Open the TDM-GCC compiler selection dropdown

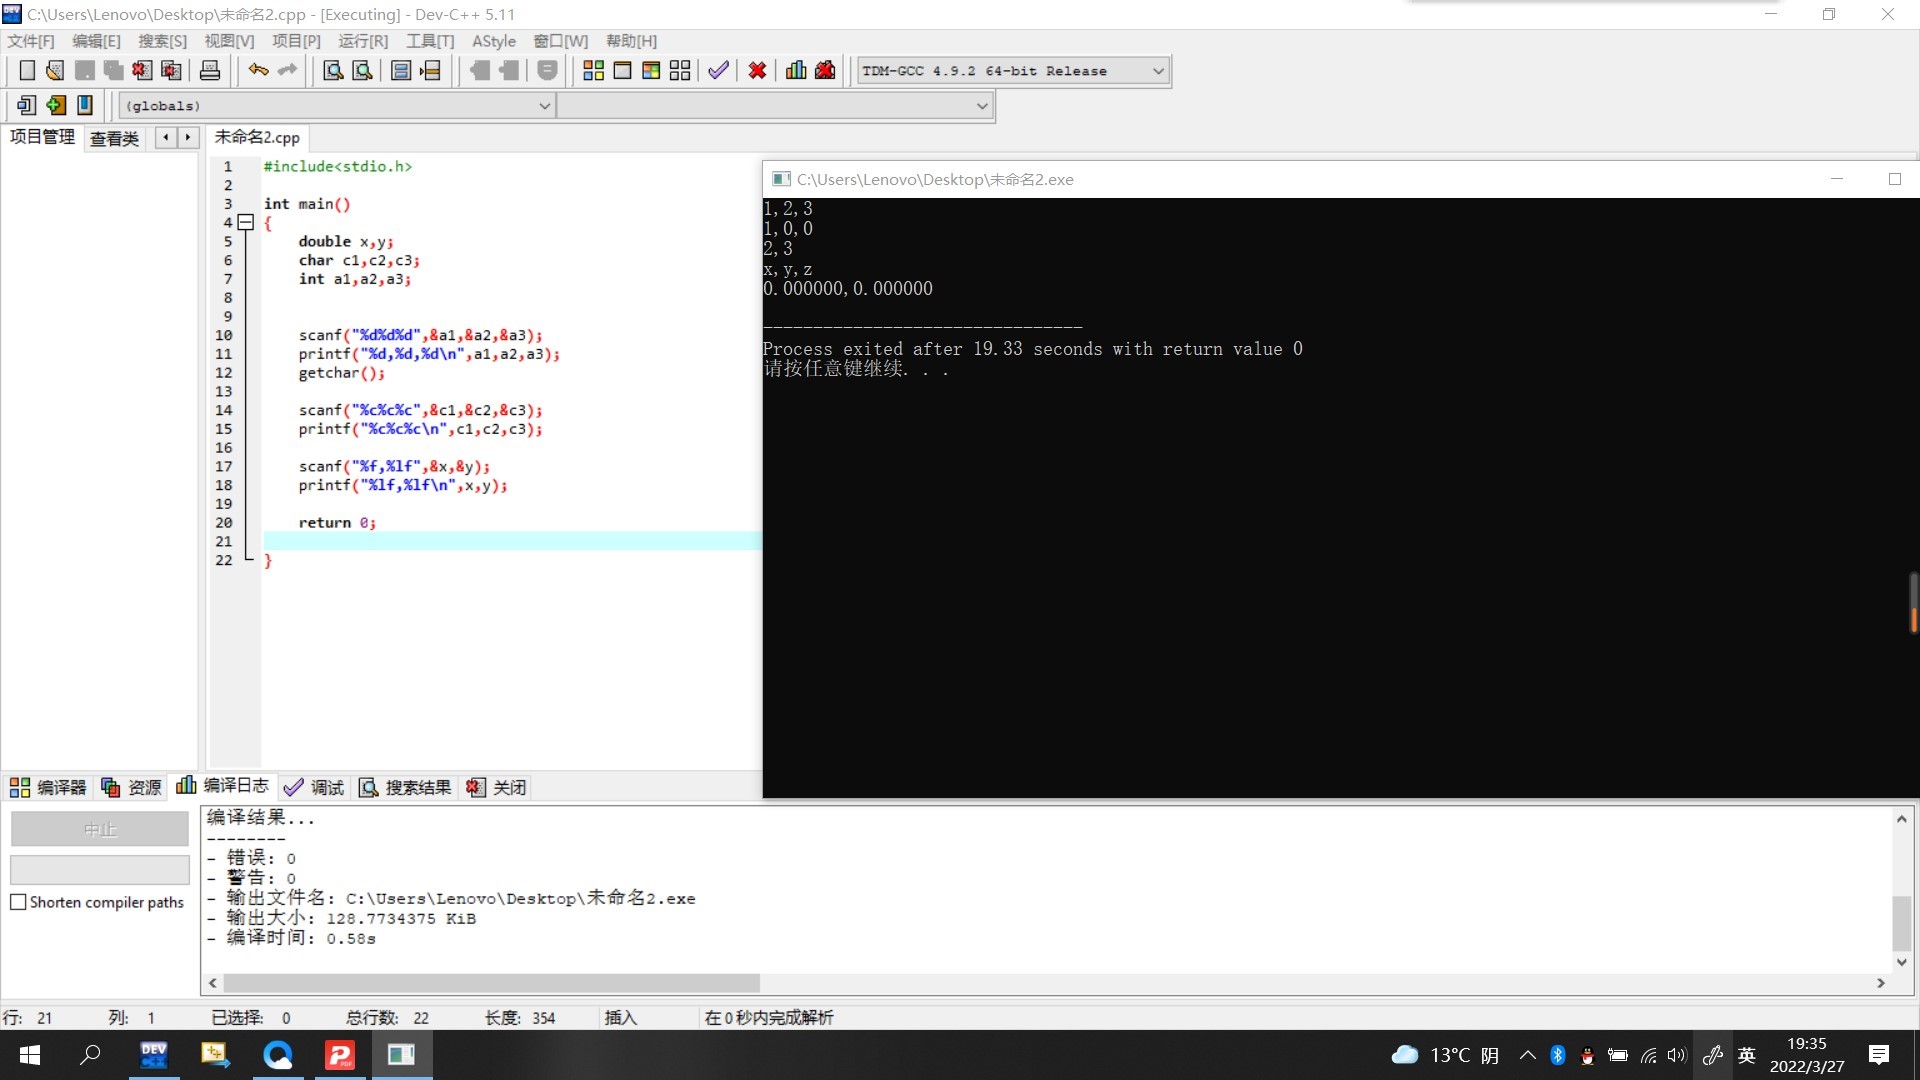click(1158, 71)
